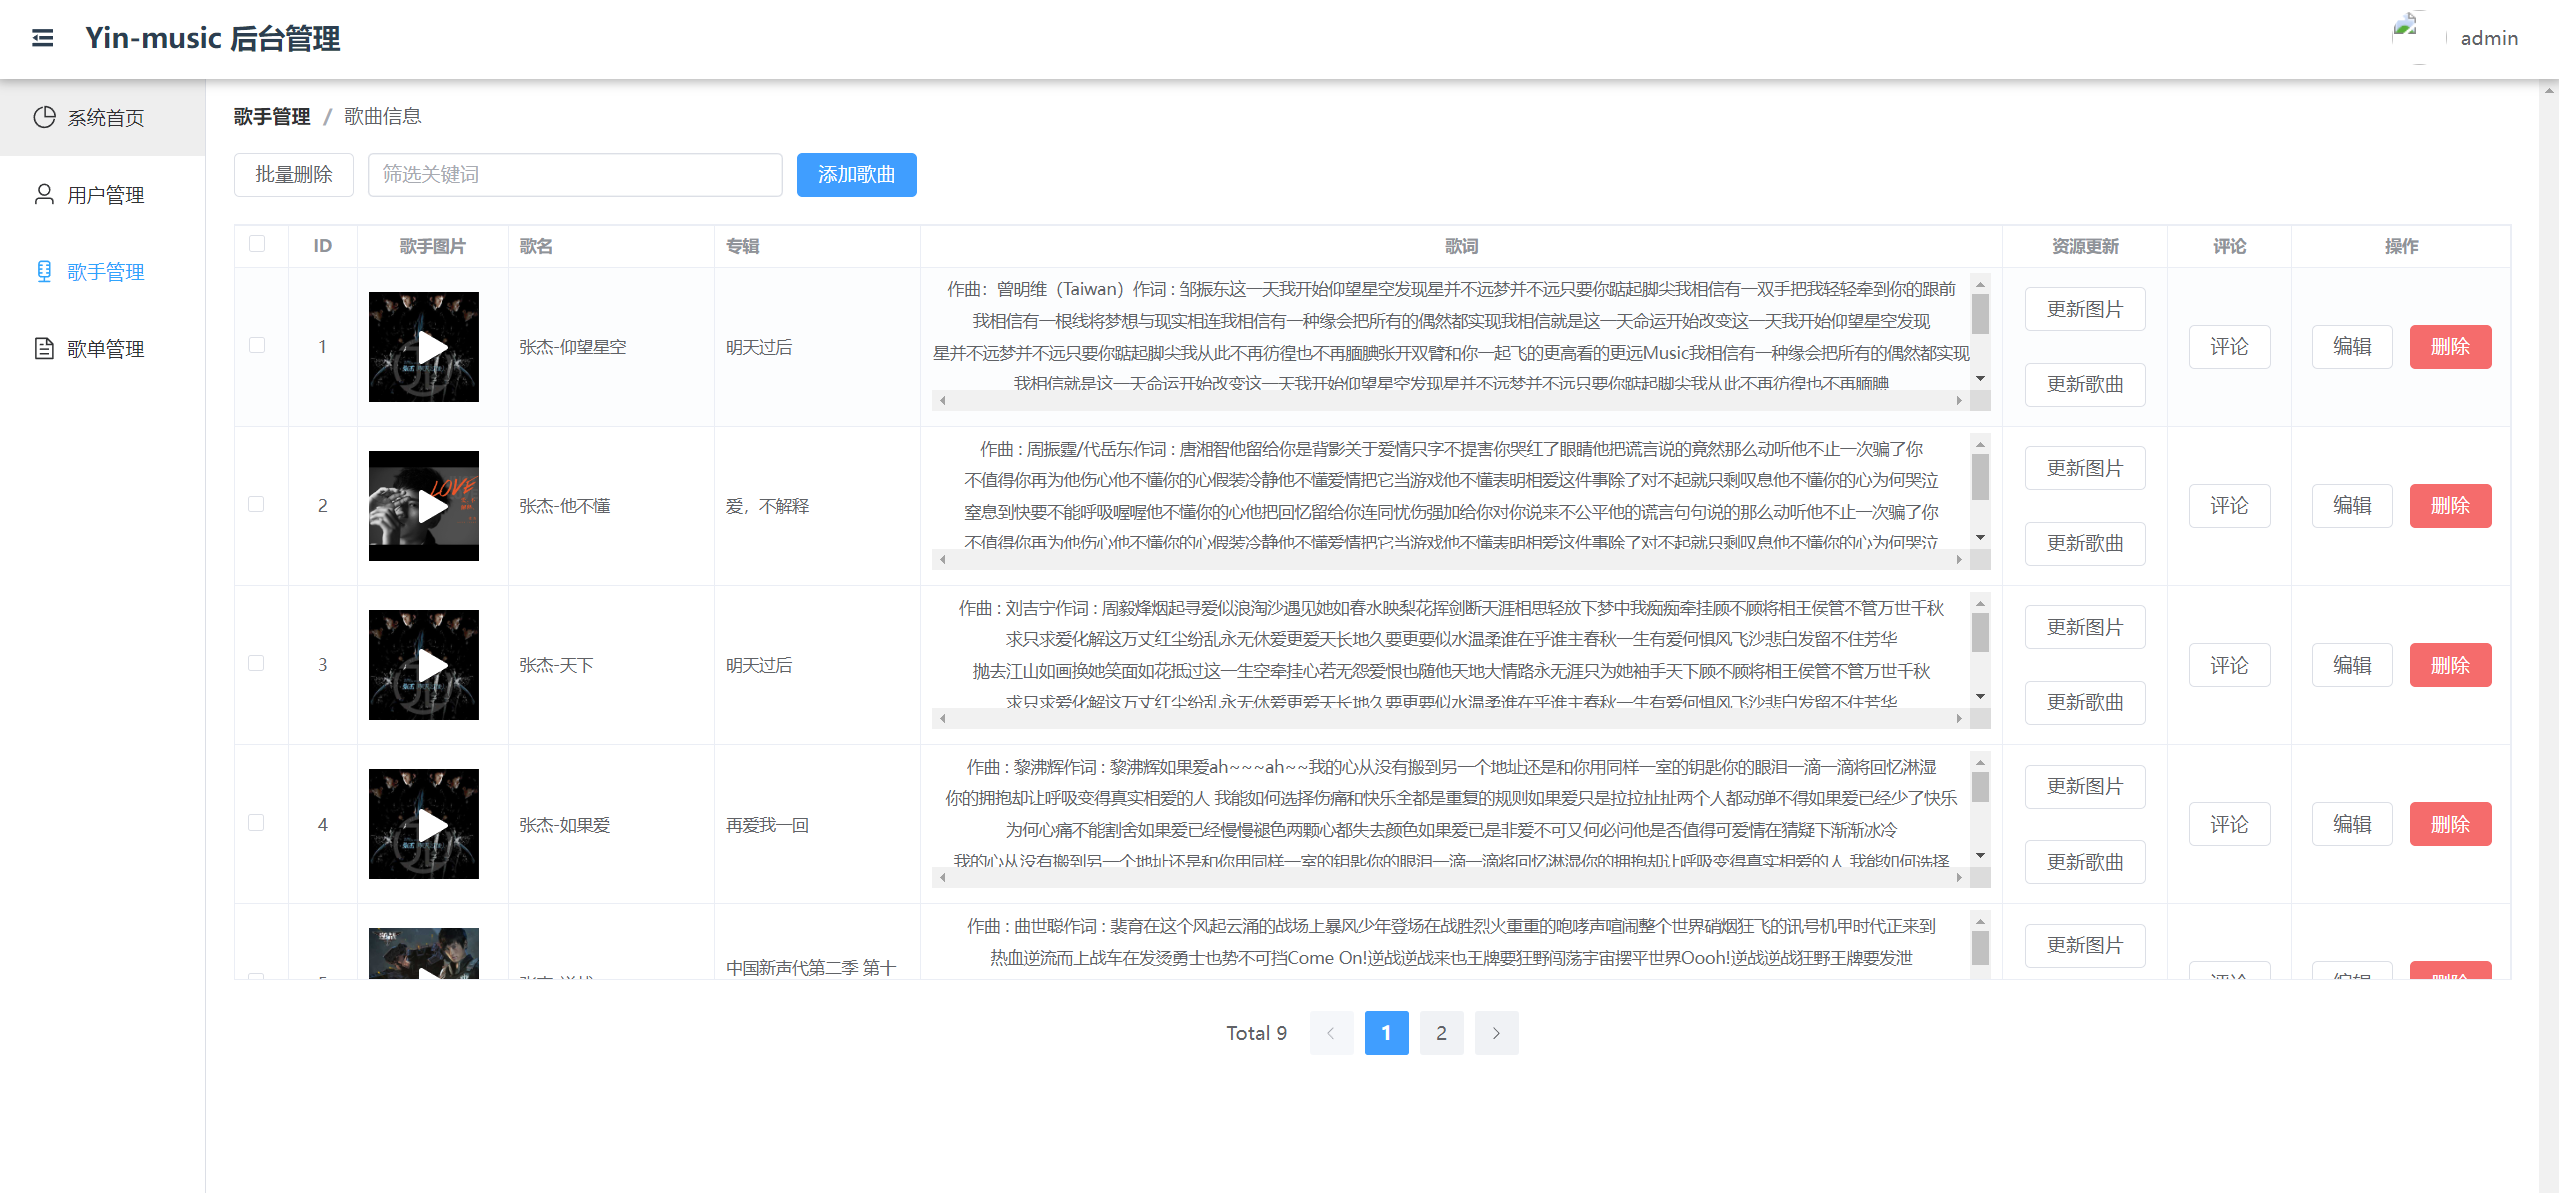
Task: Focus the 筛选关键词 search field
Action: pos(575,175)
